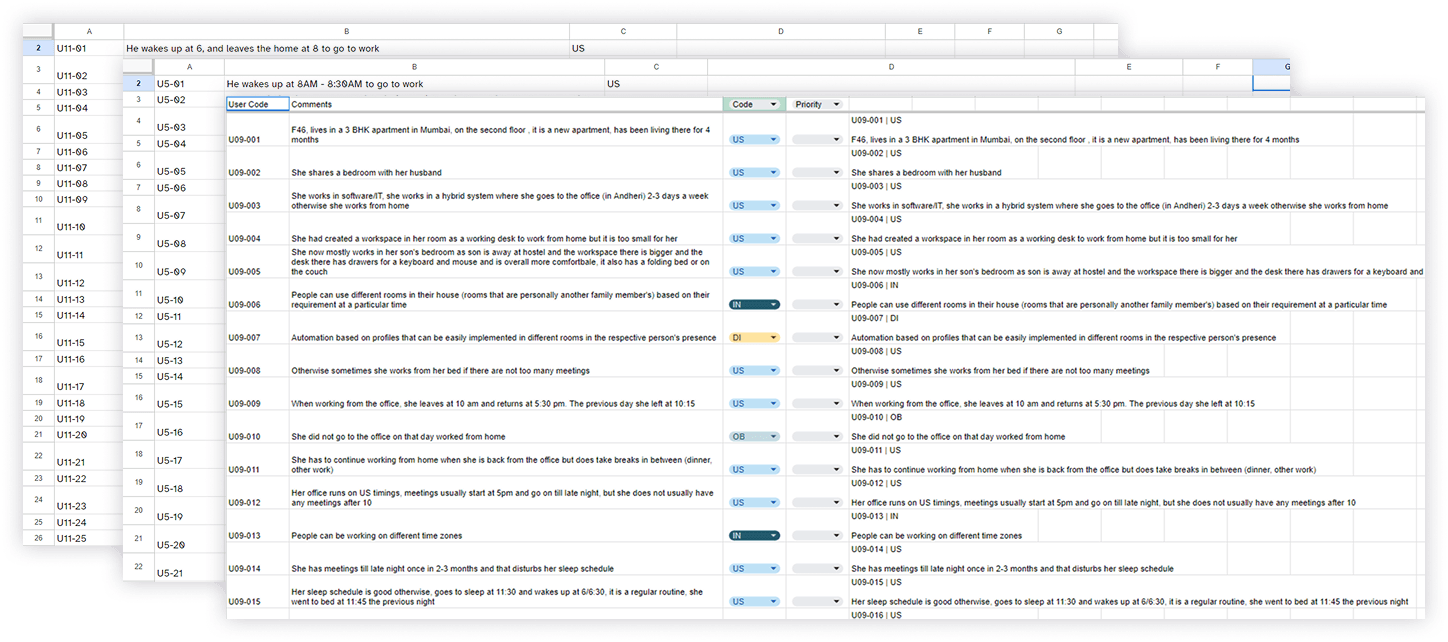Select column B header in the U5 spreadsheet

pos(415,67)
